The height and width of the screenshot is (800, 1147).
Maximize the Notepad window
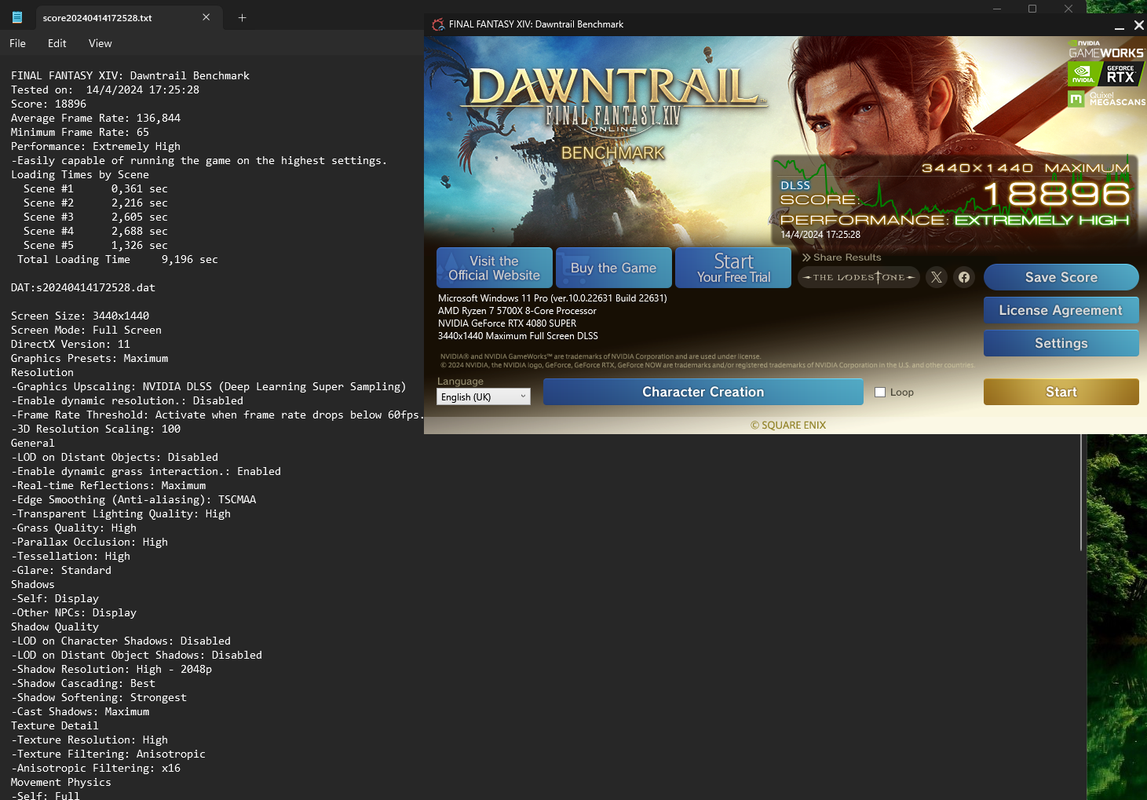point(1032,9)
